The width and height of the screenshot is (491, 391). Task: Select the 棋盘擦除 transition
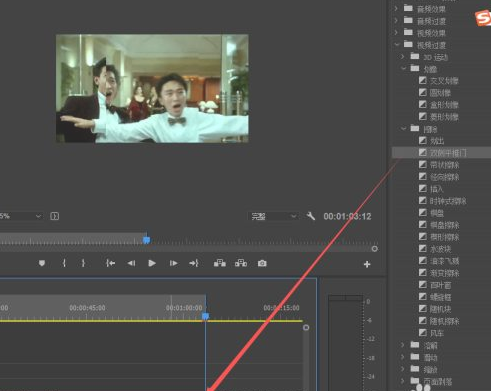444,225
